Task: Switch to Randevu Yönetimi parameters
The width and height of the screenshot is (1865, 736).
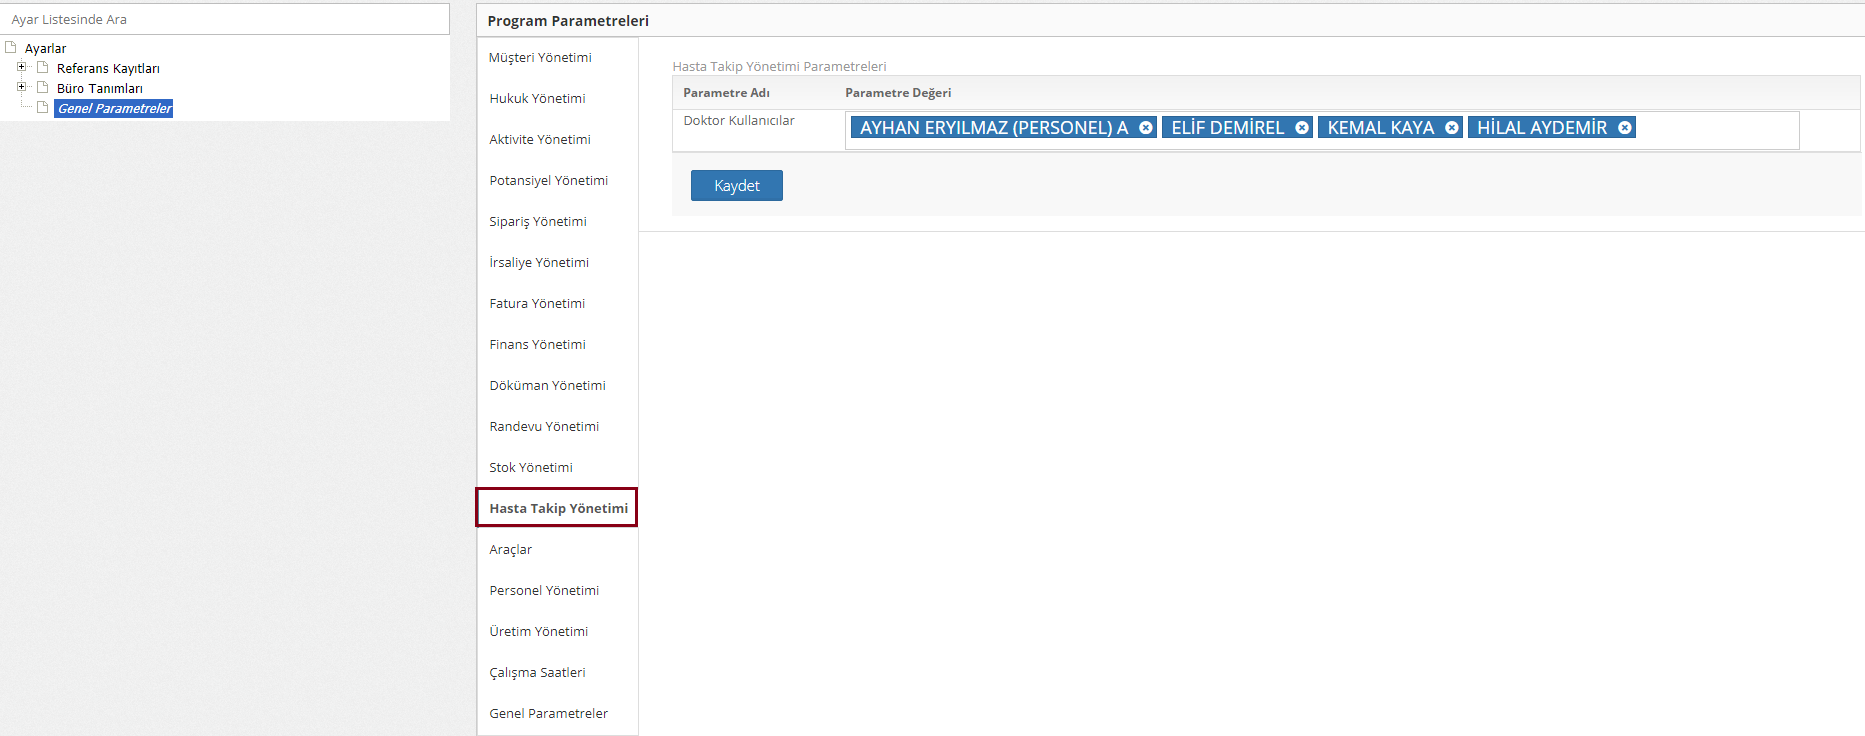Action: 544,427
